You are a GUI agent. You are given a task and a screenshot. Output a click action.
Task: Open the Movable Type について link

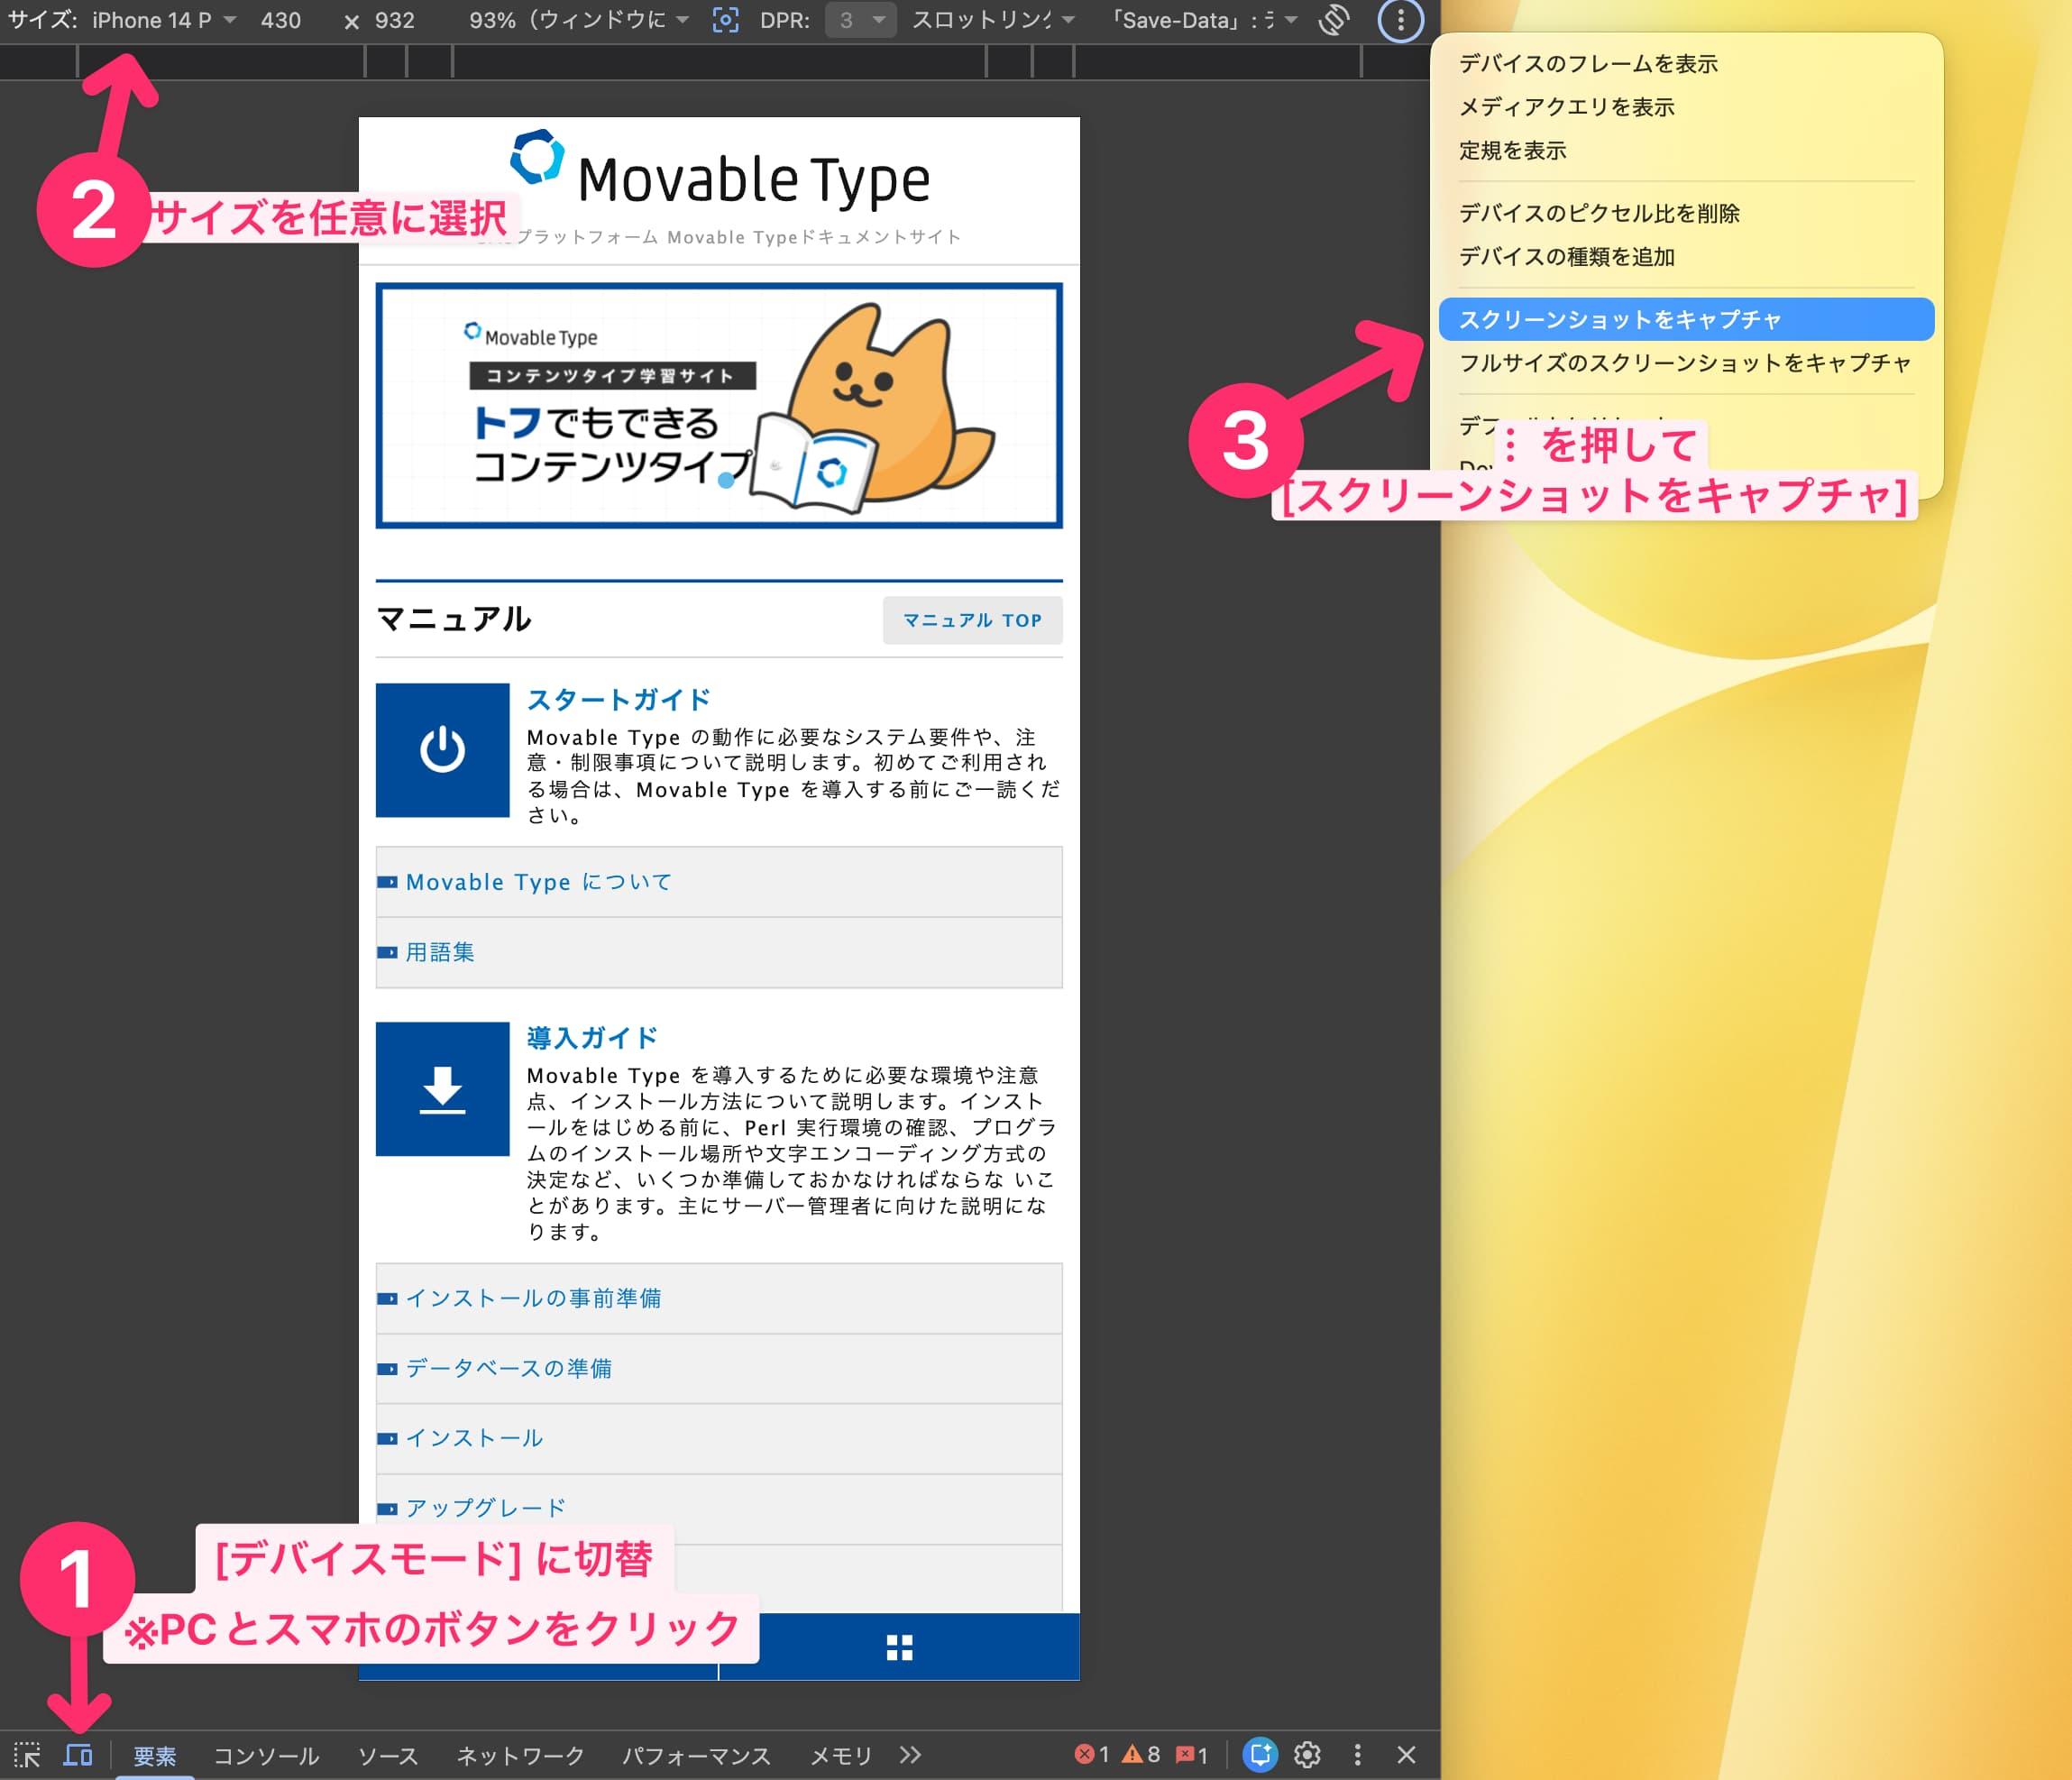pos(719,882)
